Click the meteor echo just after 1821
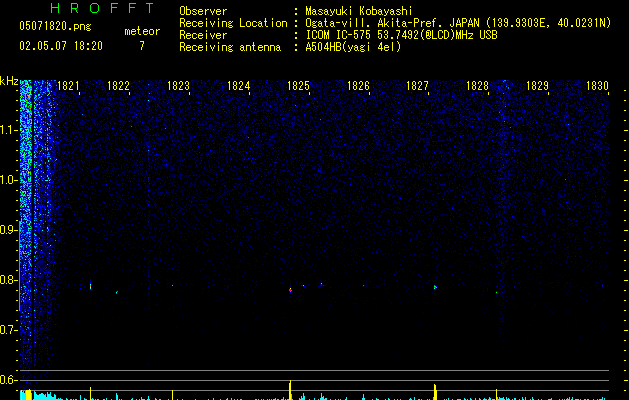Screen dimensions: 629x400 coord(90,285)
